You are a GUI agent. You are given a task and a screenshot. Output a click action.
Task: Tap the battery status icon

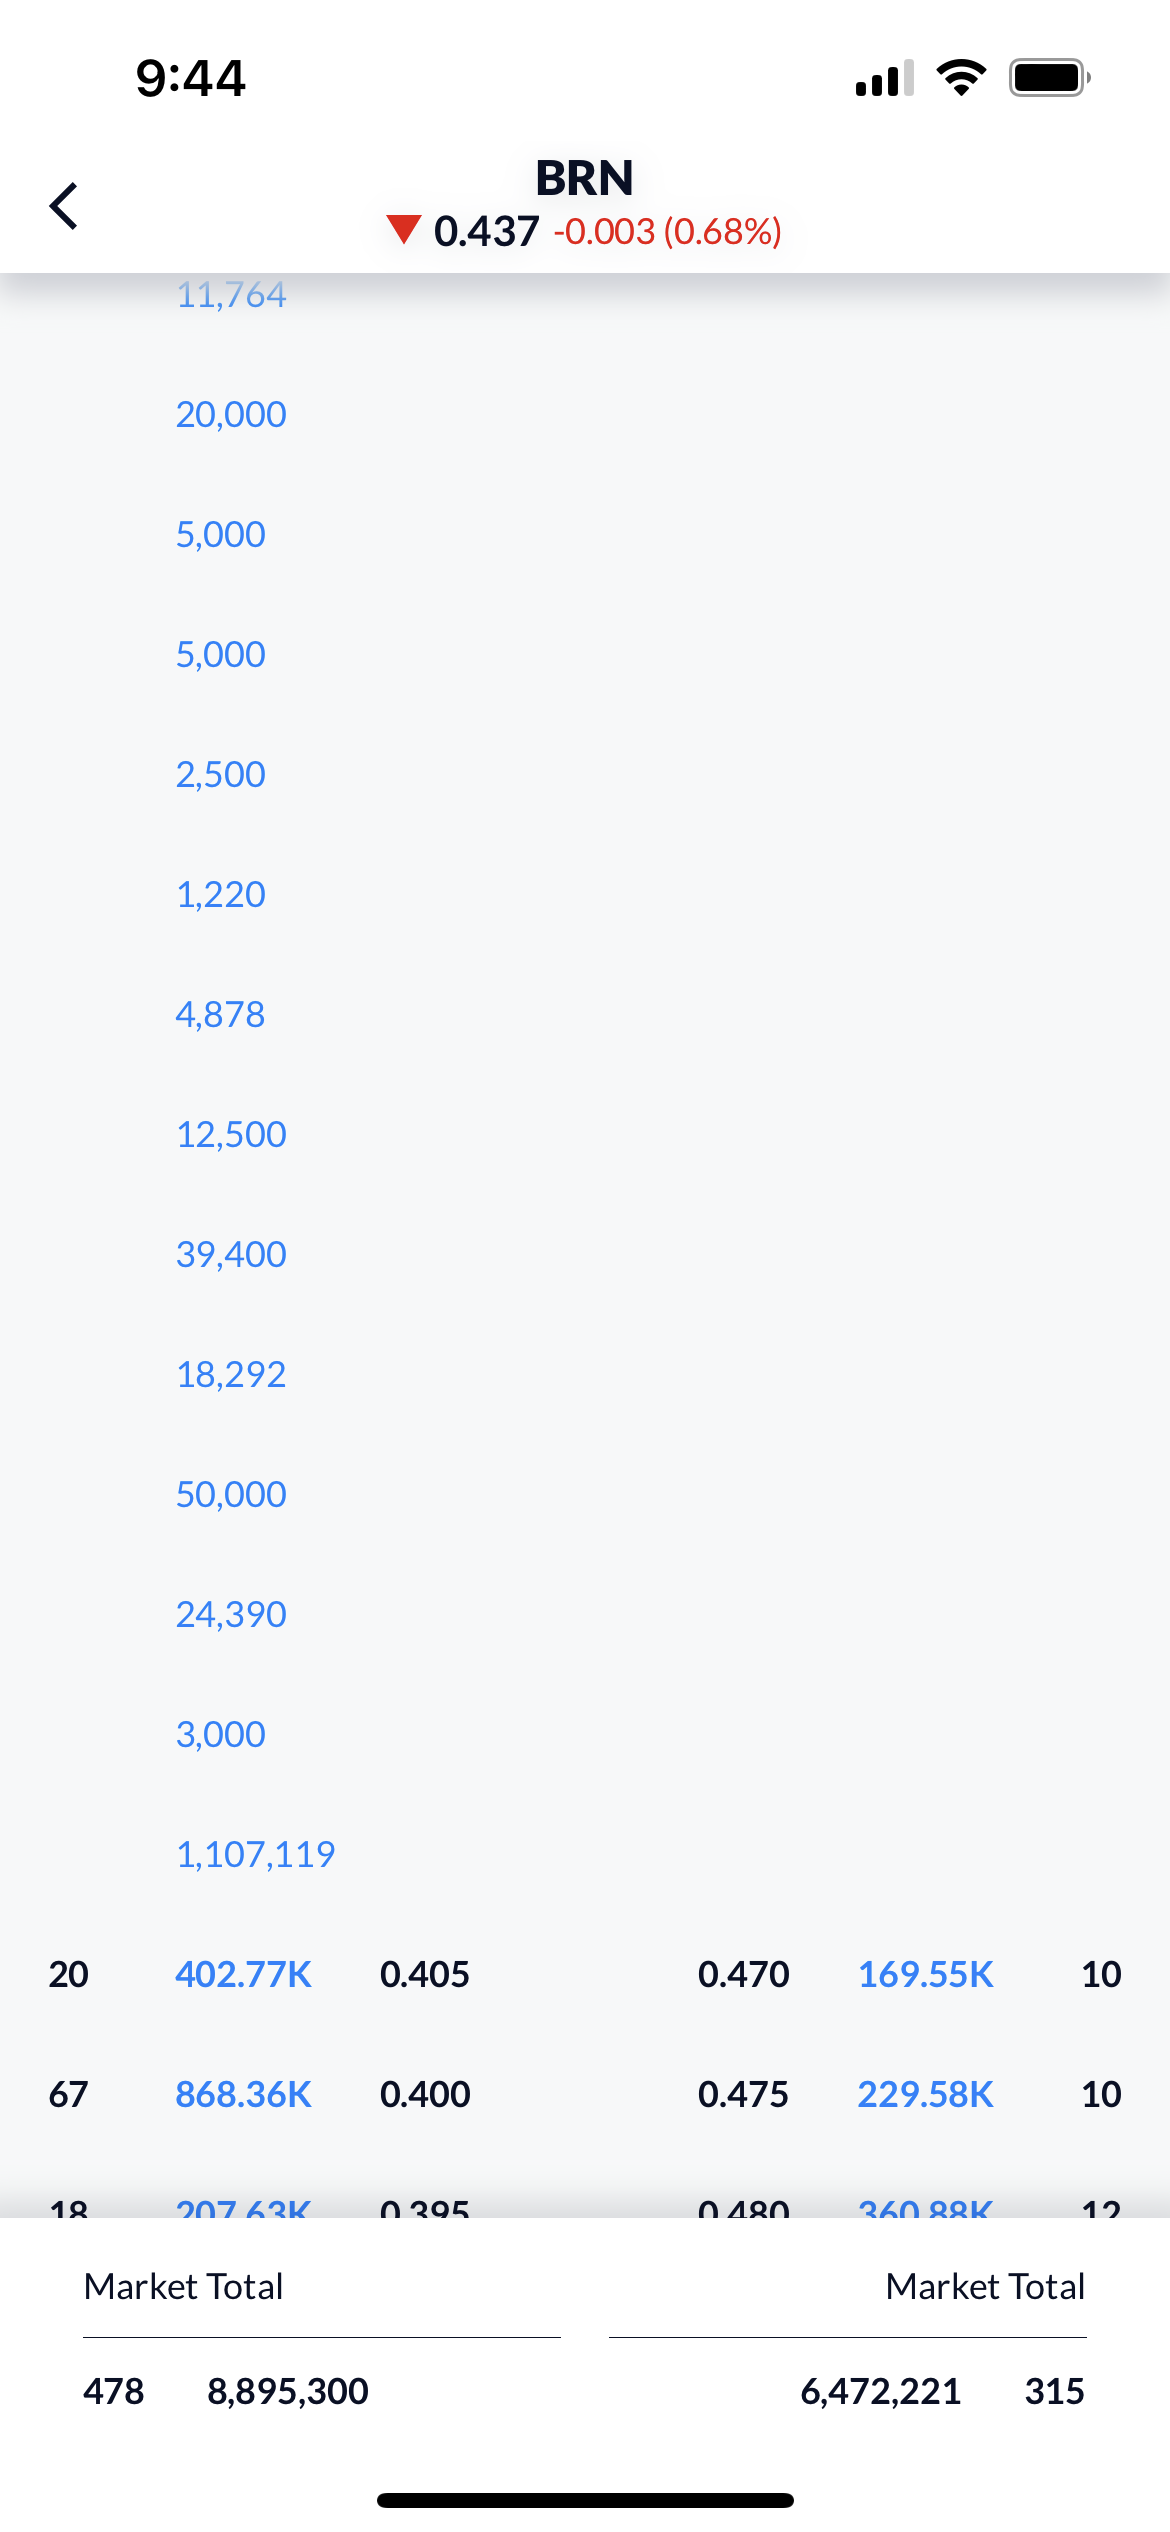pyautogui.click(x=1048, y=78)
